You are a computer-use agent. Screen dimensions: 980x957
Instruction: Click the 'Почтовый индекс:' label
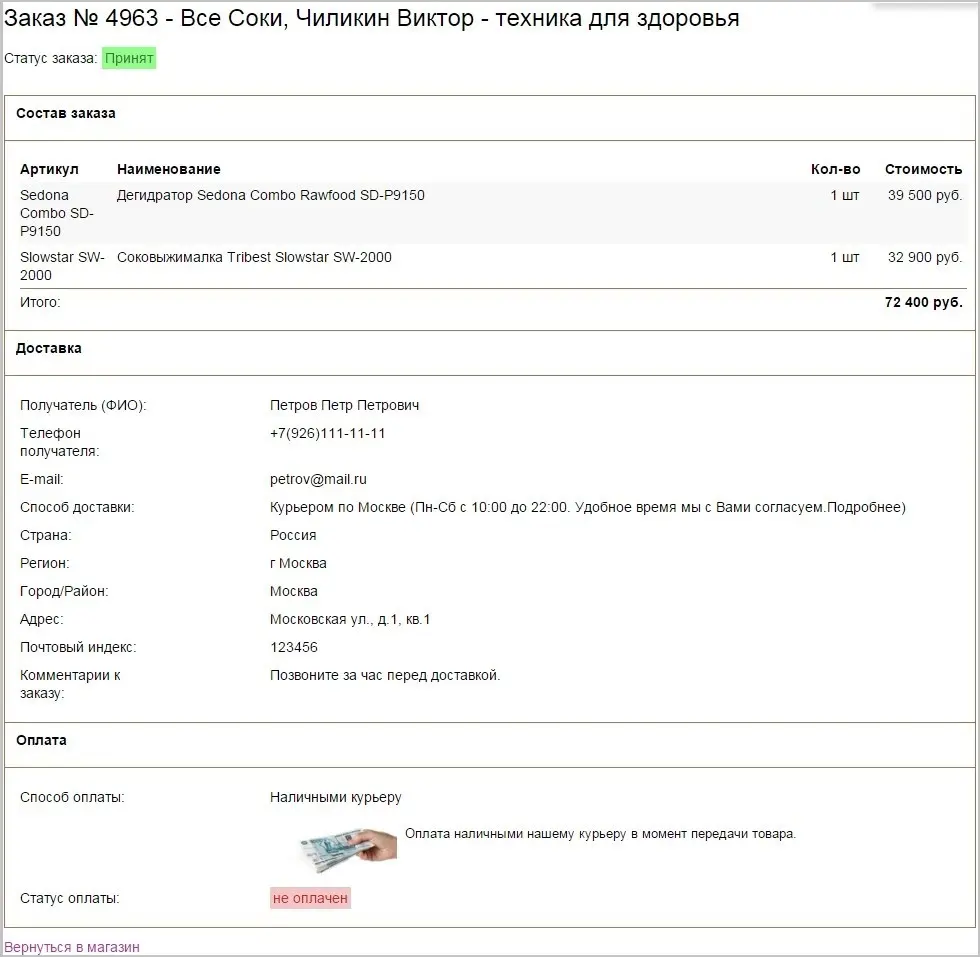click(x=78, y=647)
